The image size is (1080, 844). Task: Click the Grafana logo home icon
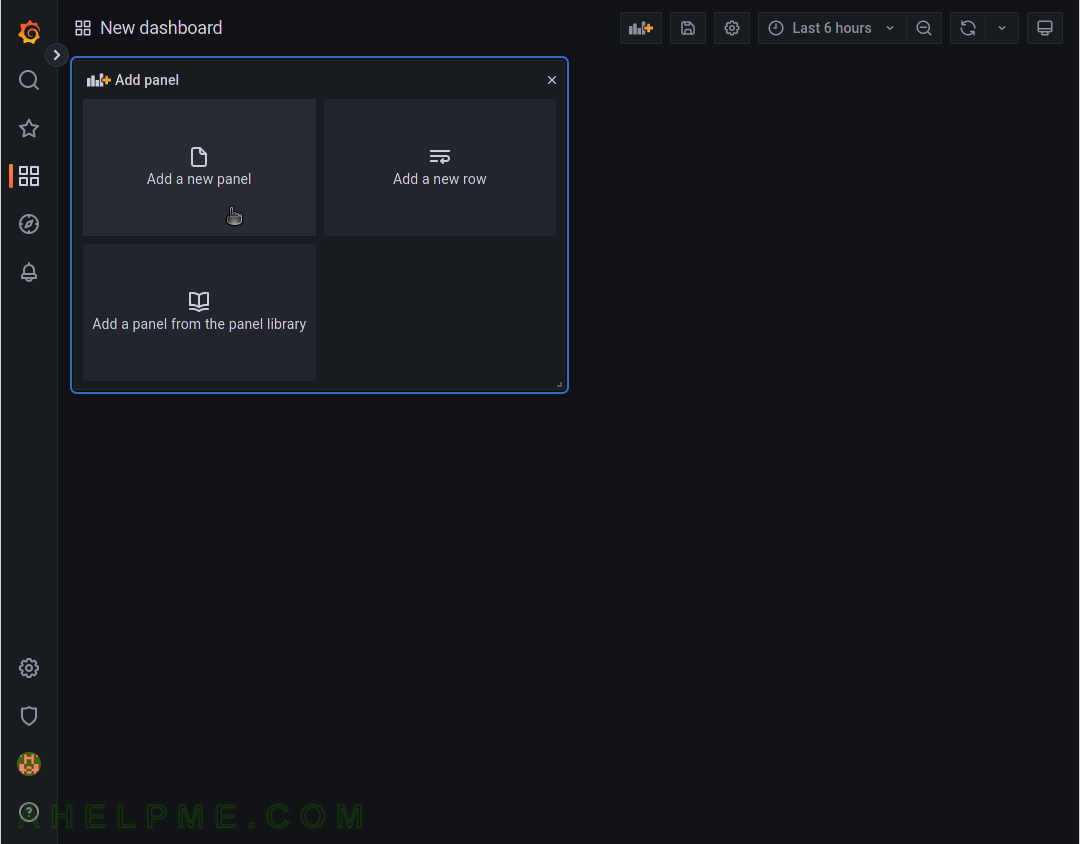tap(29, 32)
